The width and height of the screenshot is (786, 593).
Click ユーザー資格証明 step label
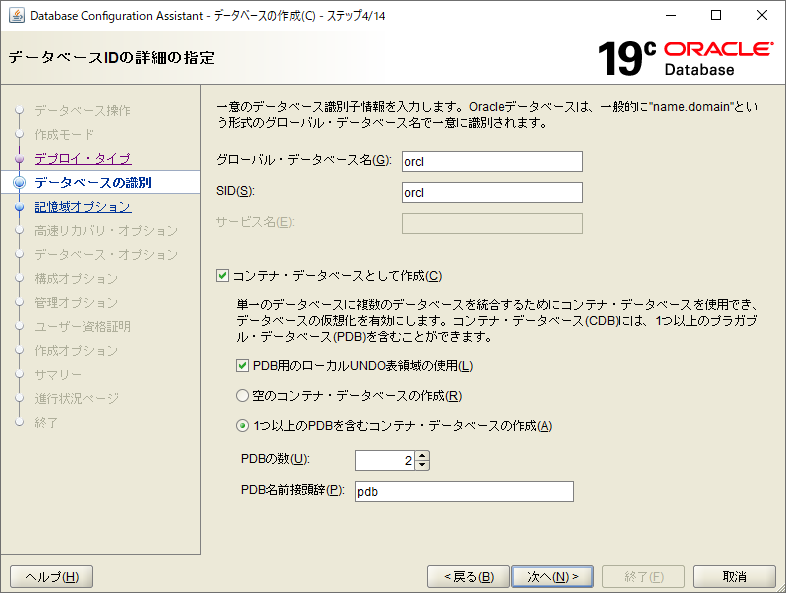[82, 327]
